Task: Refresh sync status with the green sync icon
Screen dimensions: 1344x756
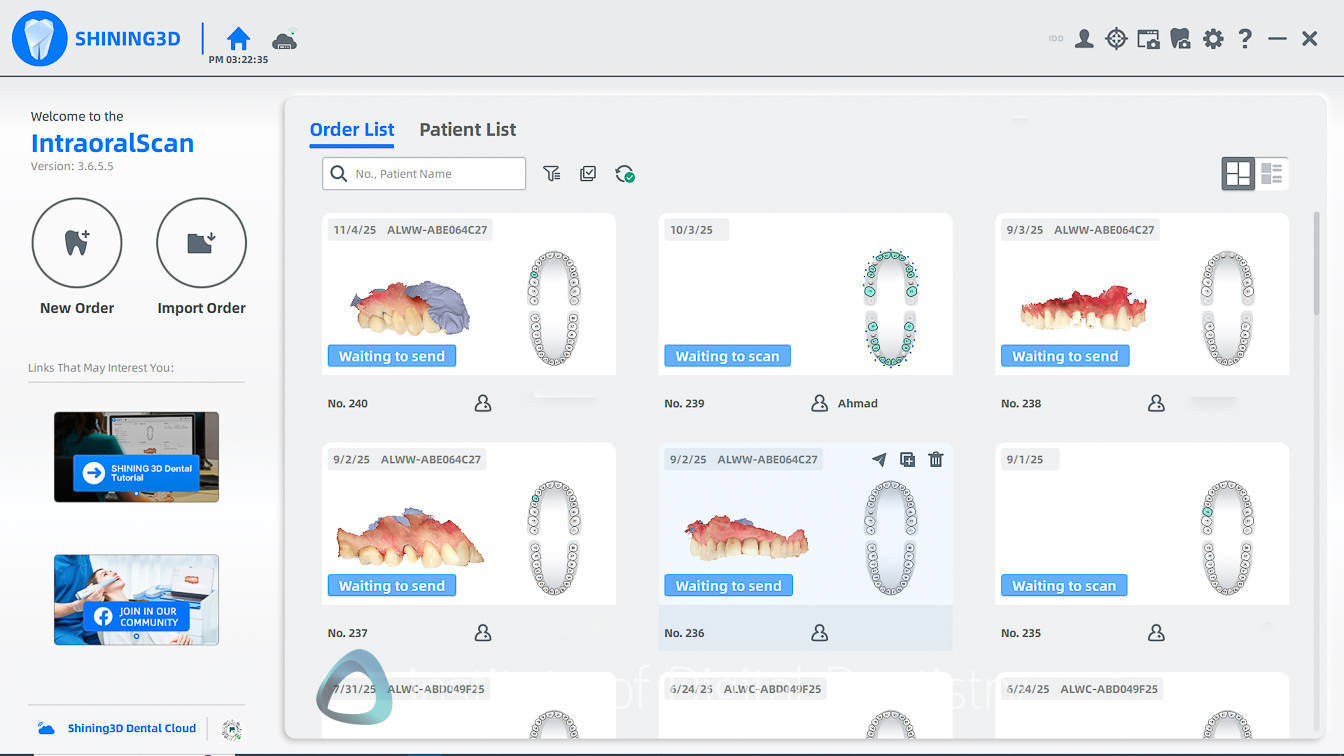Action: (624, 173)
